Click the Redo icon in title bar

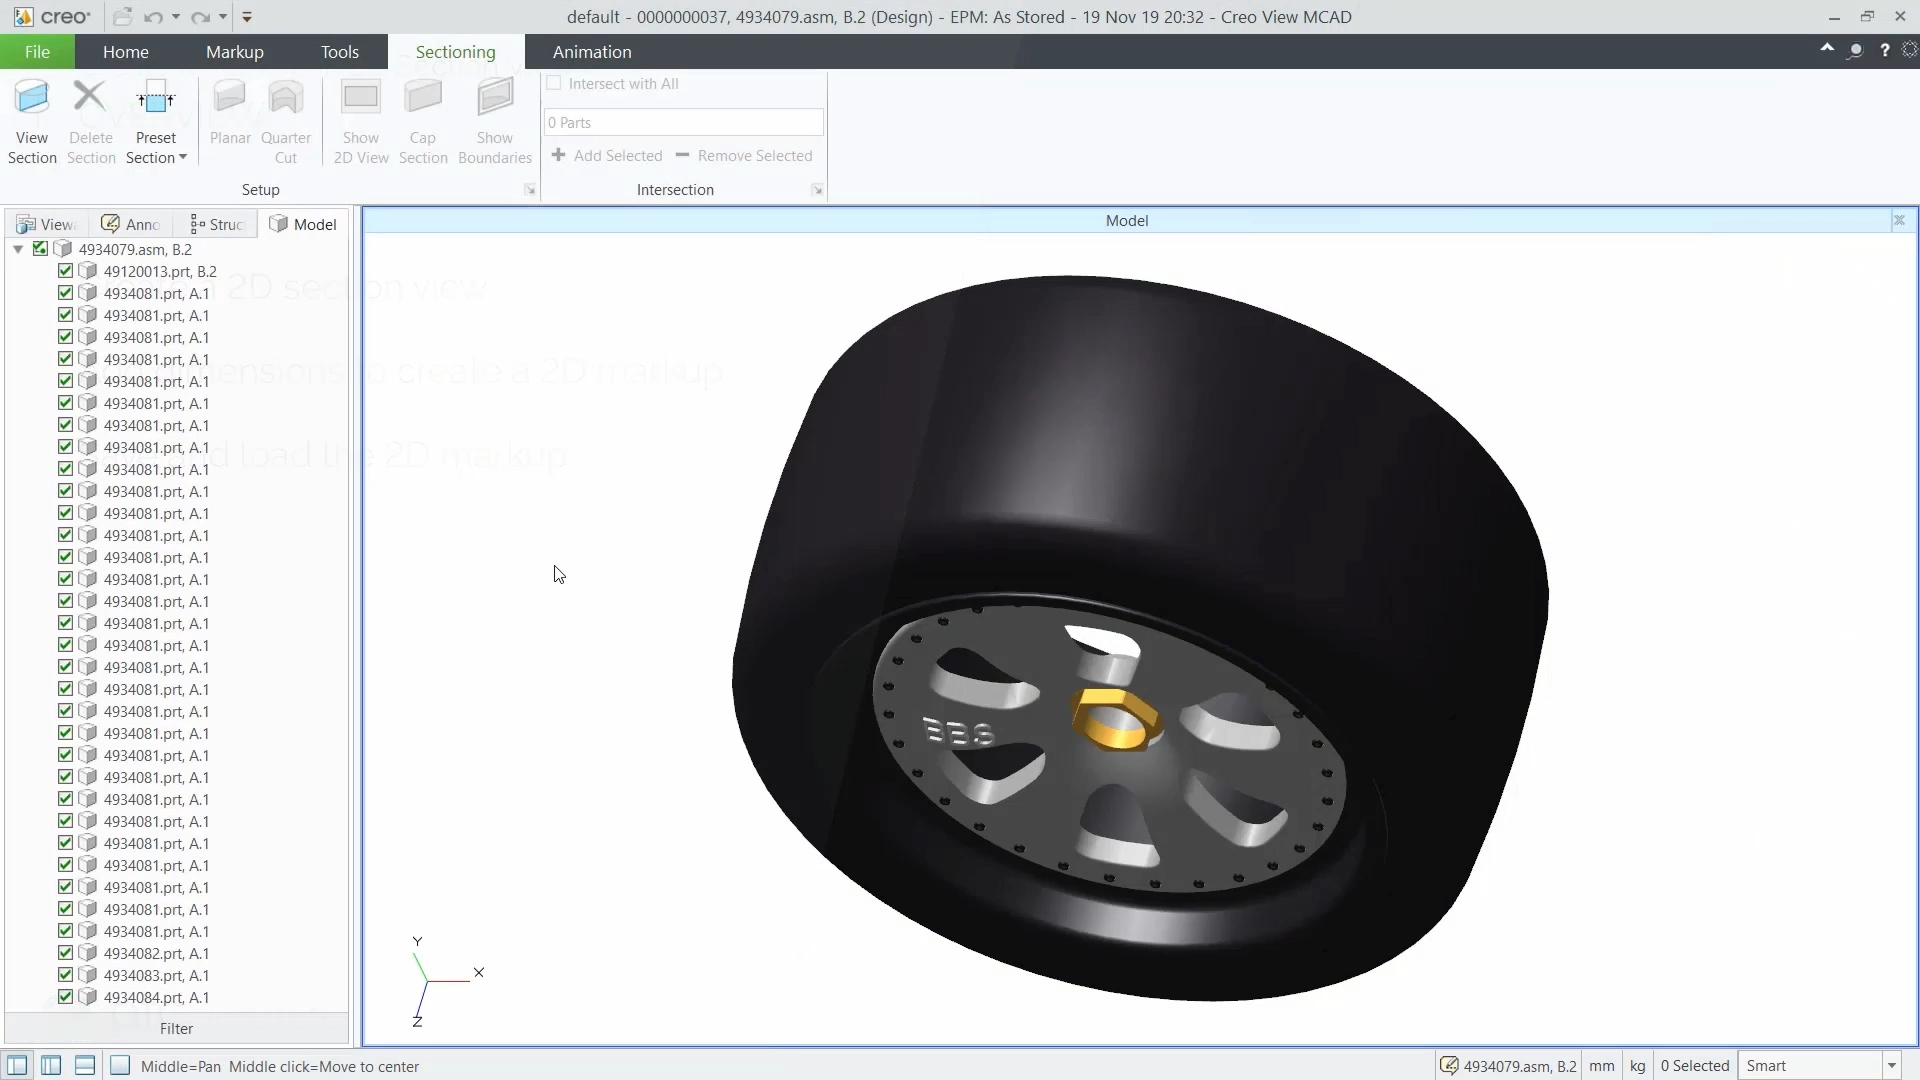pyautogui.click(x=201, y=17)
